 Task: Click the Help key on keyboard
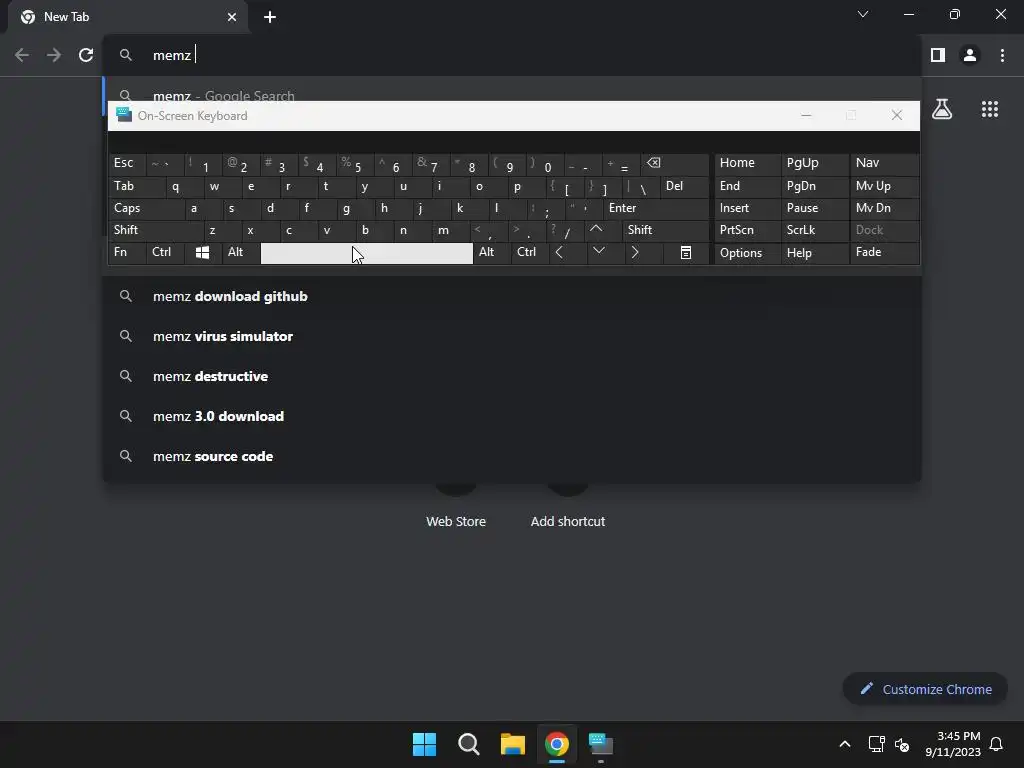coord(814,253)
